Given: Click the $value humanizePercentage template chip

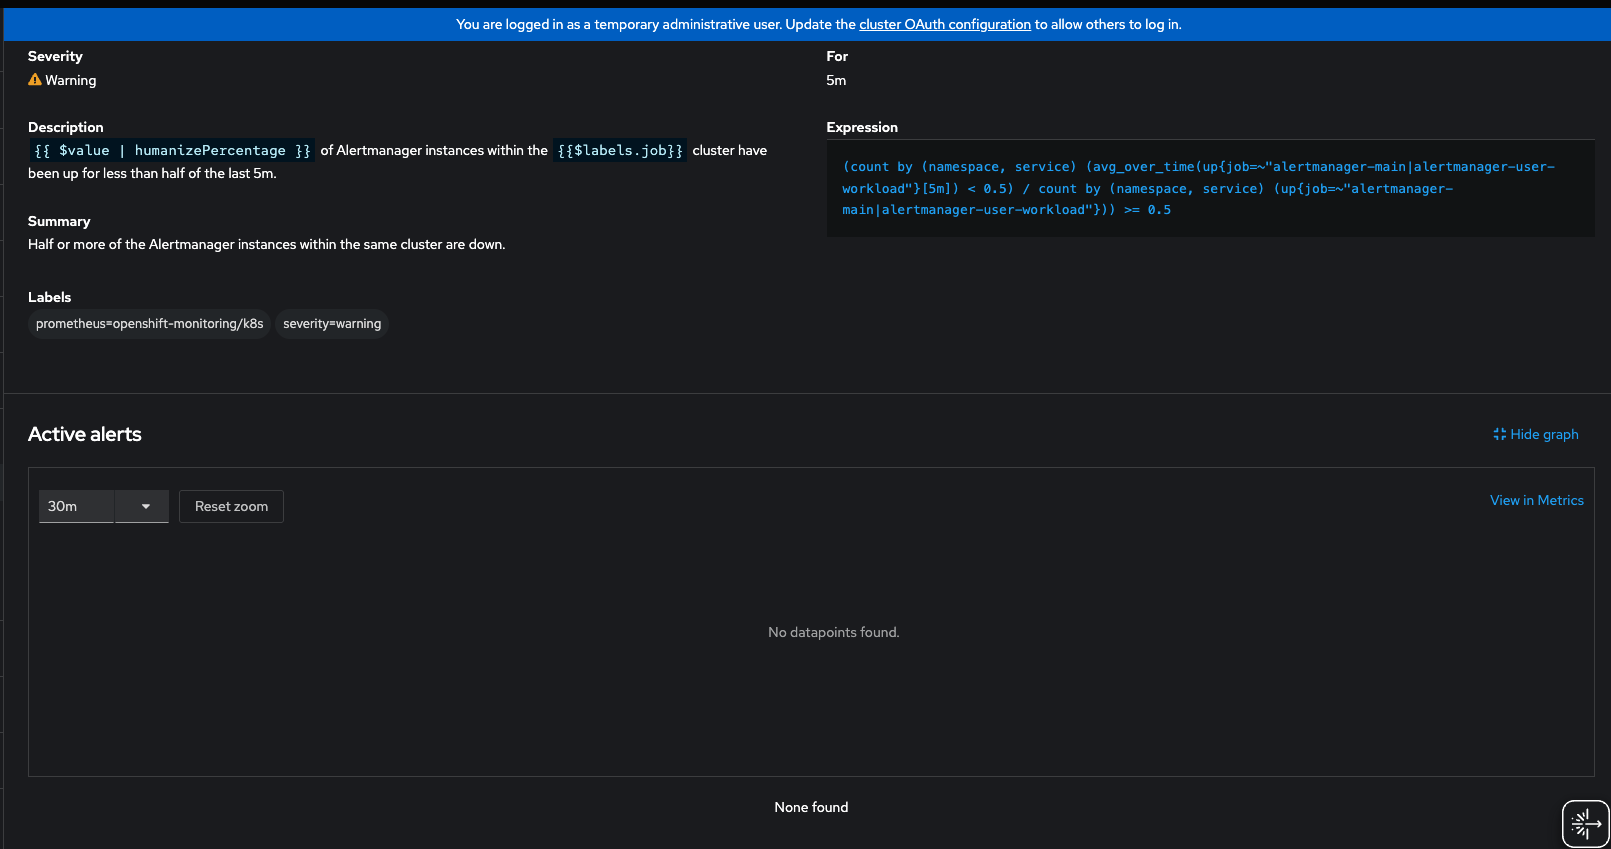Looking at the screenshot, I should point(172,150).
